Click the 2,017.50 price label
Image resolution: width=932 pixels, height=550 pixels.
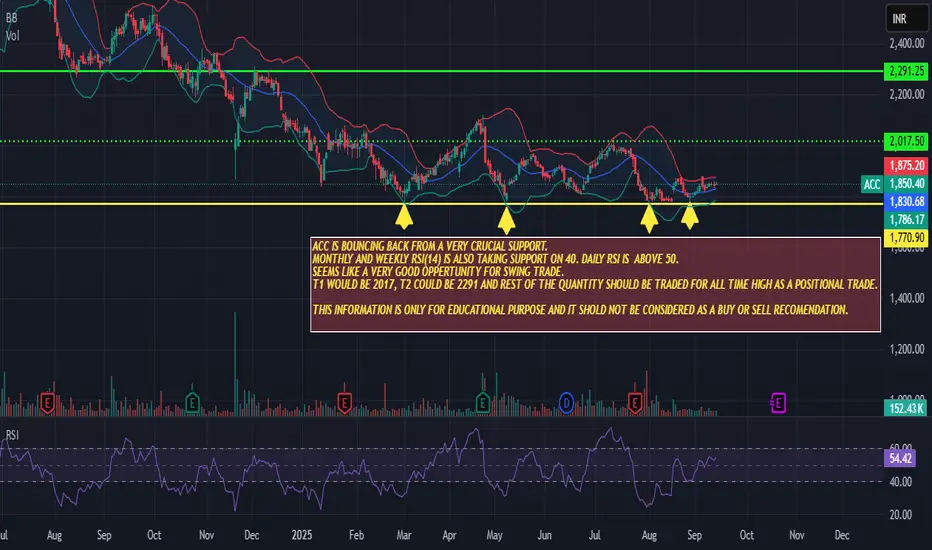905,142
